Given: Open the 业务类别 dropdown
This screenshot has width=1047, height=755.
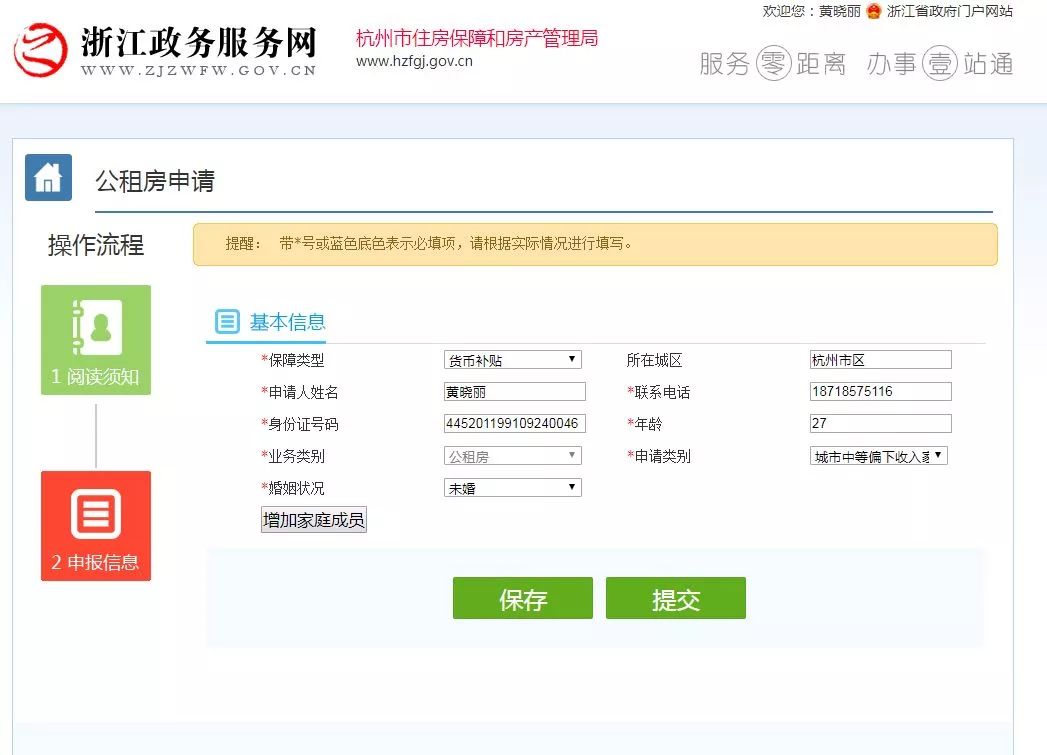Looking at the screenshot, I should (x=512, y=456).
